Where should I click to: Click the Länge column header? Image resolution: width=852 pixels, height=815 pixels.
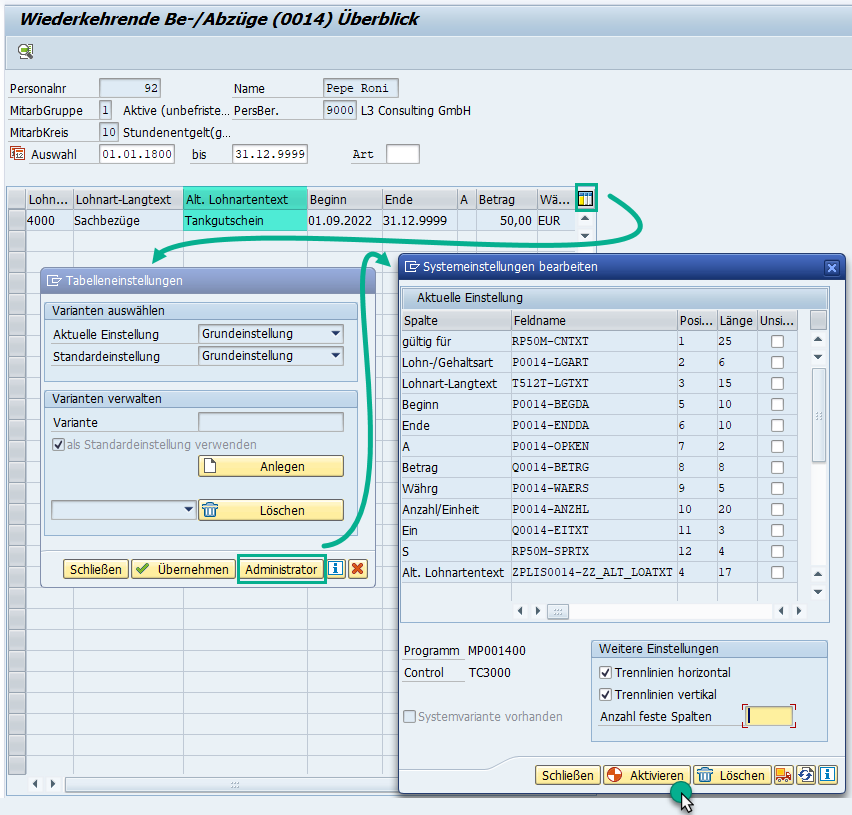click(x=737, y=321)
